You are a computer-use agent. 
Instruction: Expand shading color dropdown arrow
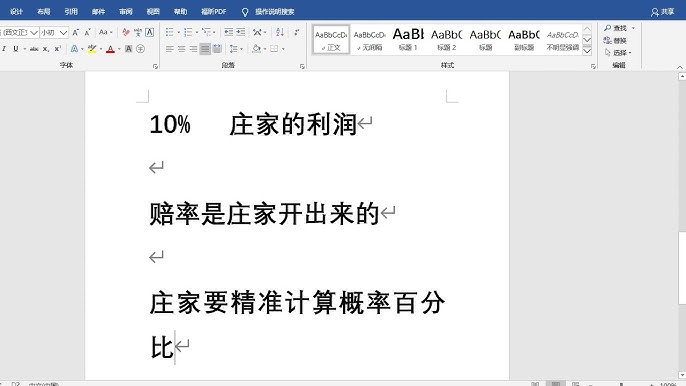265,49
